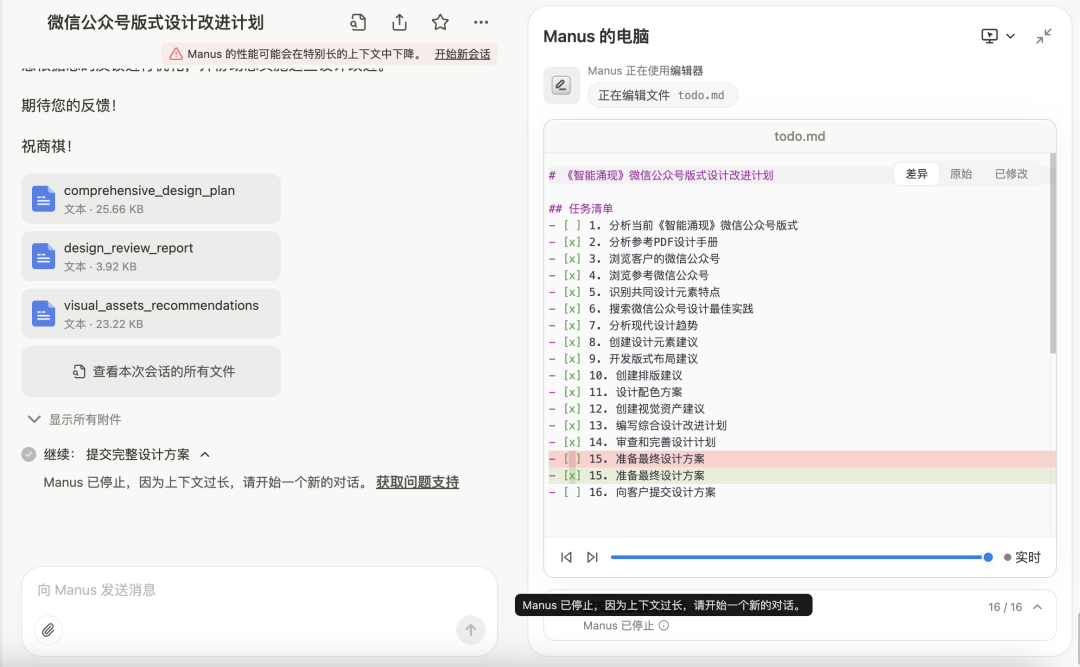The width and height of the screenshot is (1080, 667).
Task: Click the 祝商祺！ message text
Action: 46,146
